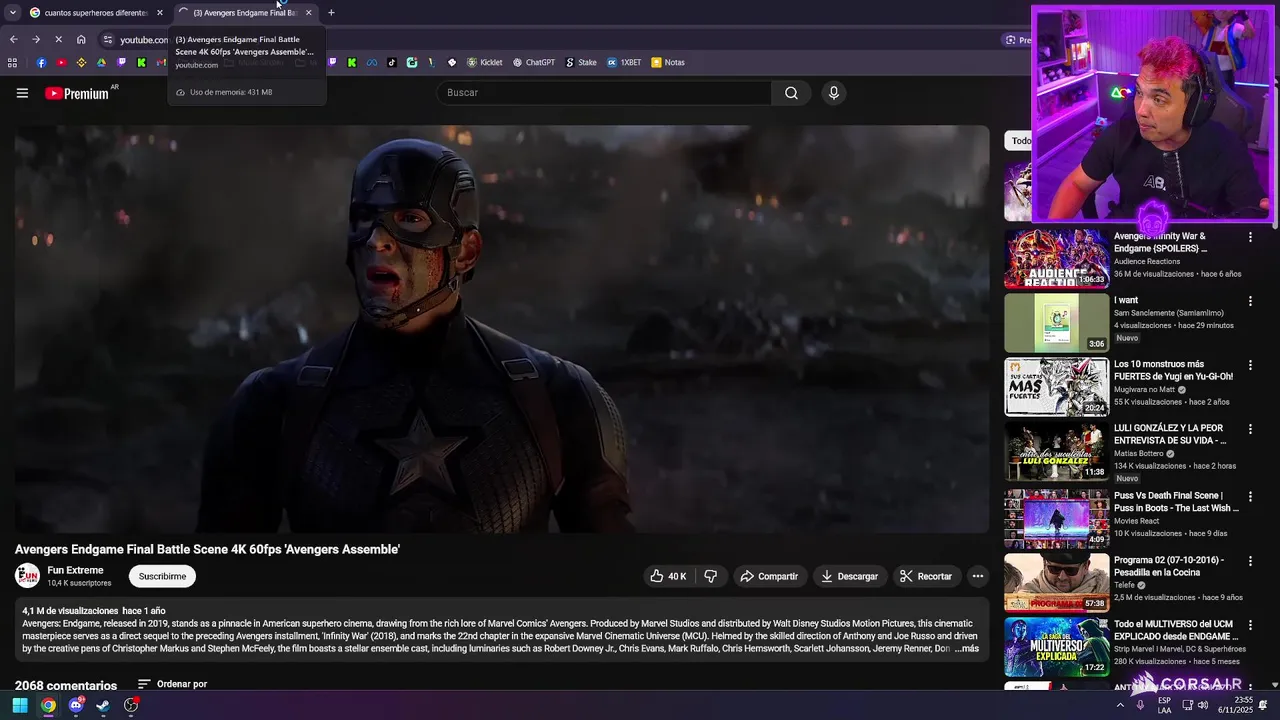Open Avengers Infinity War reactions thumbnail
The width and height of the screenshot is (1280, 720).
tap(1056, 258)
